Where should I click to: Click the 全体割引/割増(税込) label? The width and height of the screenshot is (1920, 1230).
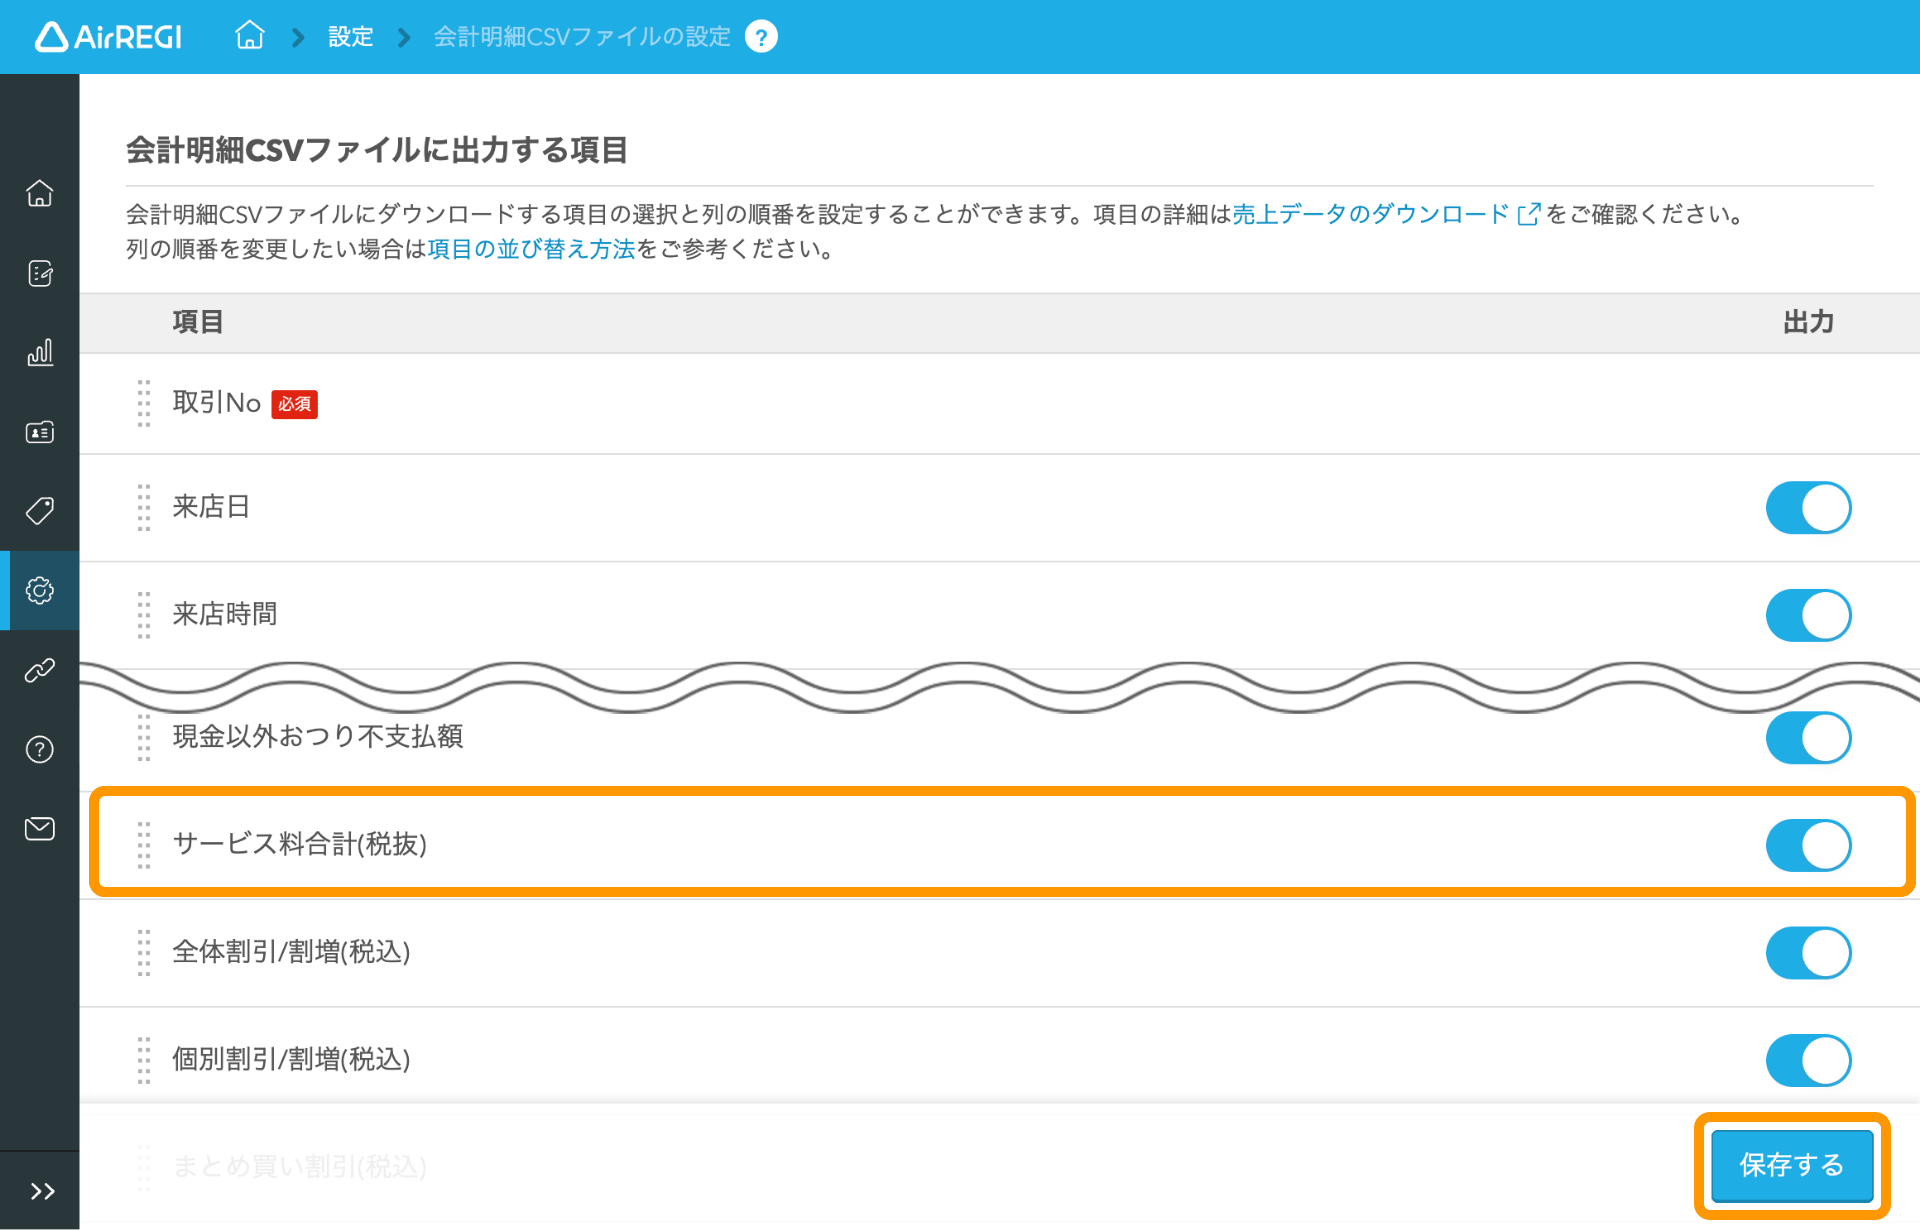(x=291, y=952)
